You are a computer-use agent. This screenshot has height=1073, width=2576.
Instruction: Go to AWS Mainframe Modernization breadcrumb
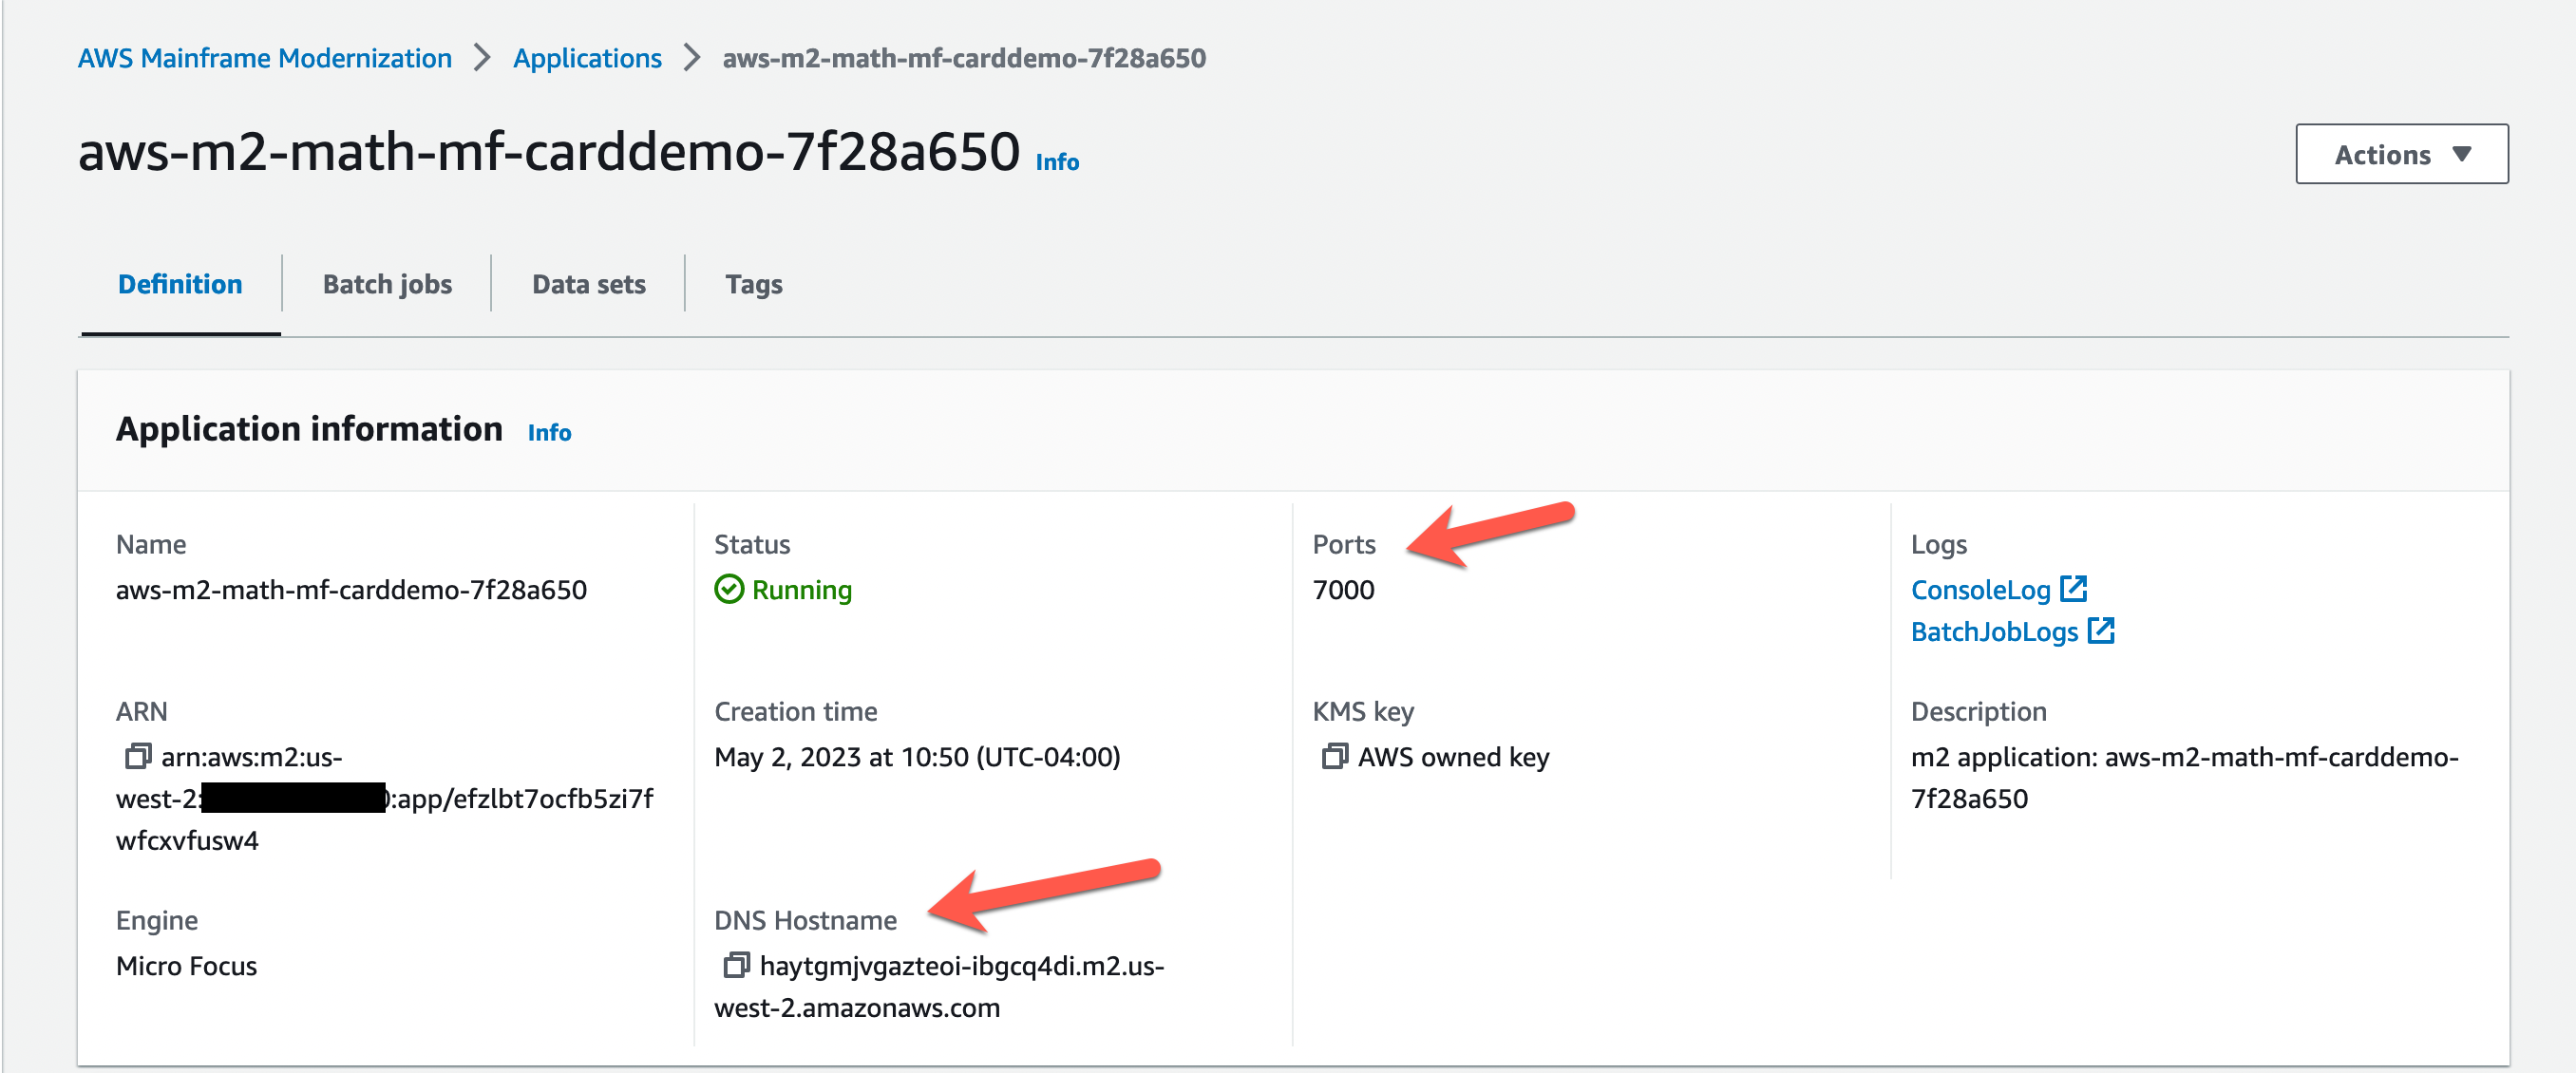pyautogui.click(x=265, y=58)
